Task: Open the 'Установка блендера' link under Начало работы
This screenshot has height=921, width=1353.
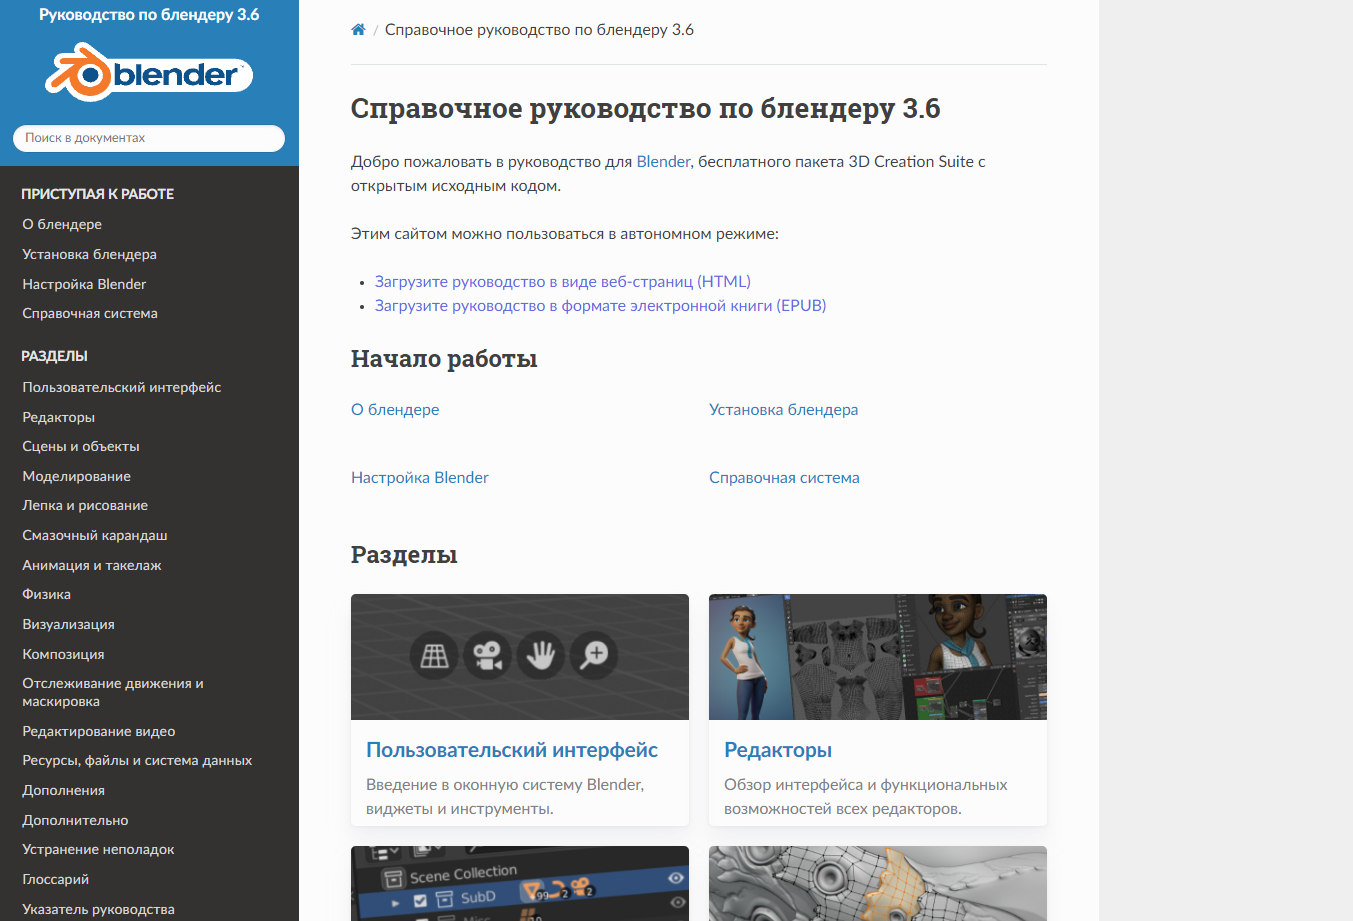Action: pos(784,410)
